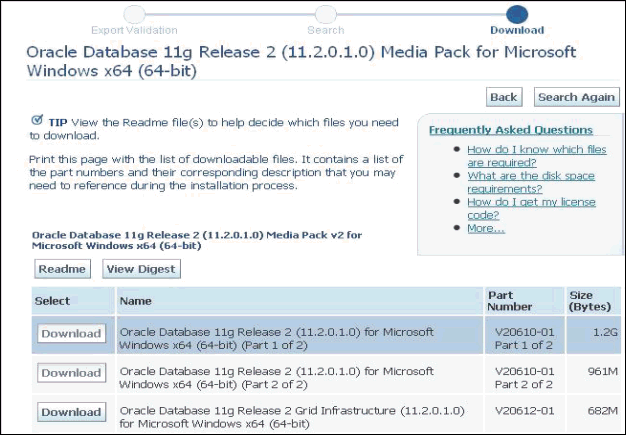Viewport: 626px width, 435px height.
Task: Open 'What are the disk space requirements?' link
Action: pos(531,182)
